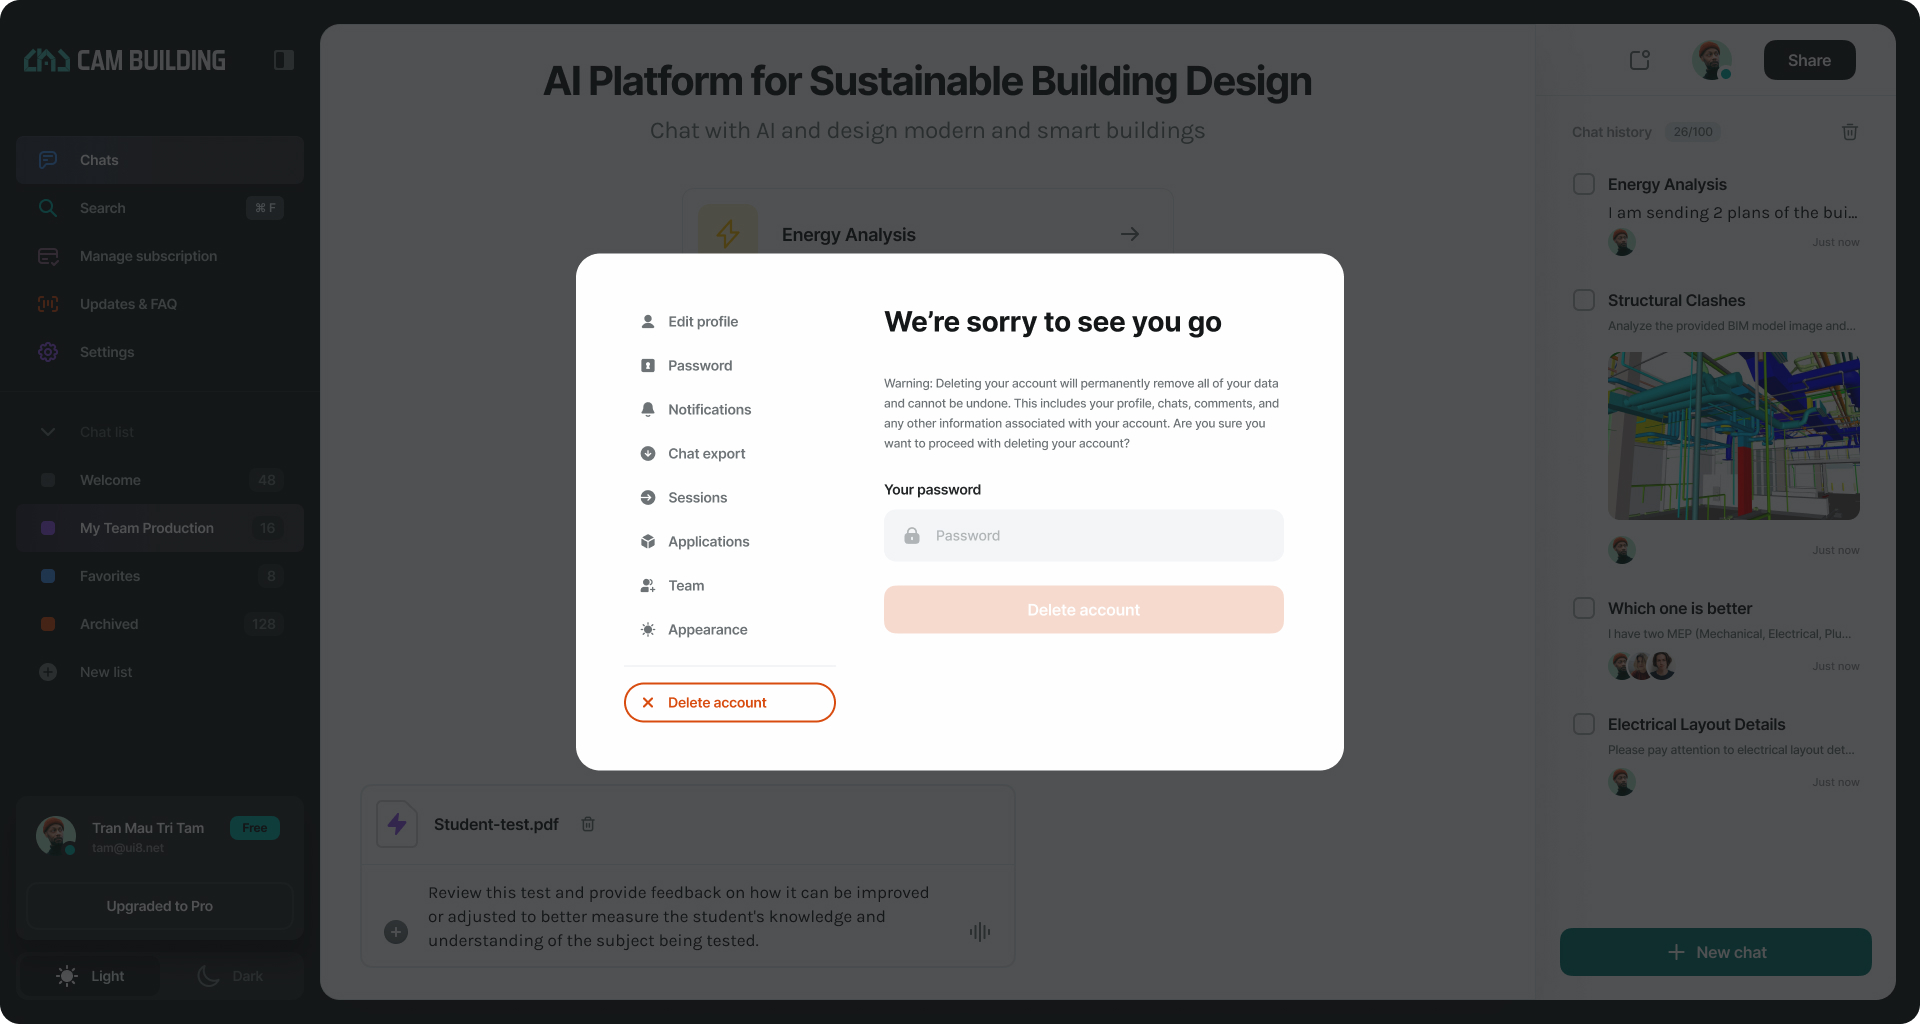The image size is (1920, 1024).
Task: Collapse the sidebar panel icon
Action: pos(283,60)
